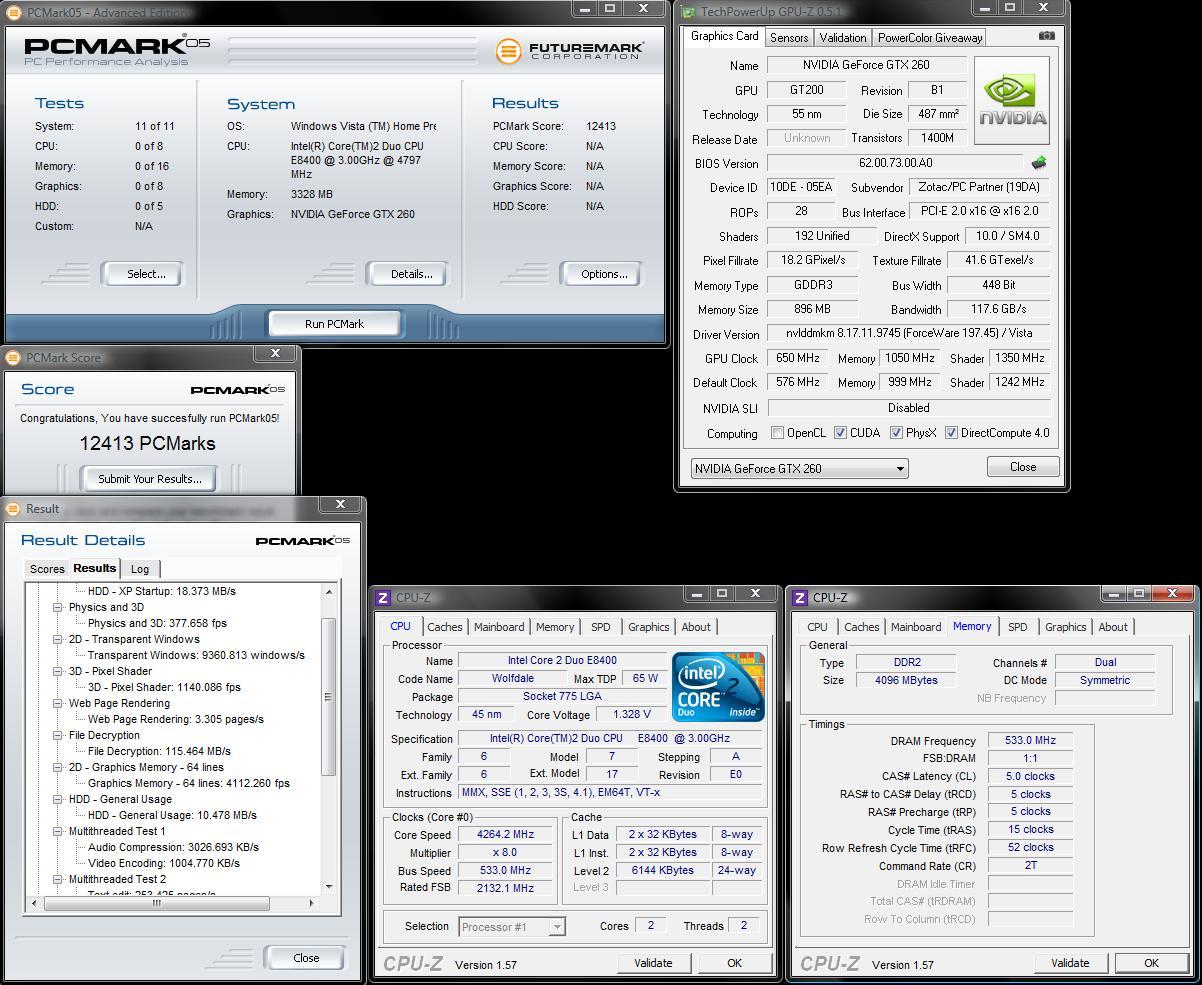Click the Result Details vertical scrollbar thumb

tap(328, 697)
